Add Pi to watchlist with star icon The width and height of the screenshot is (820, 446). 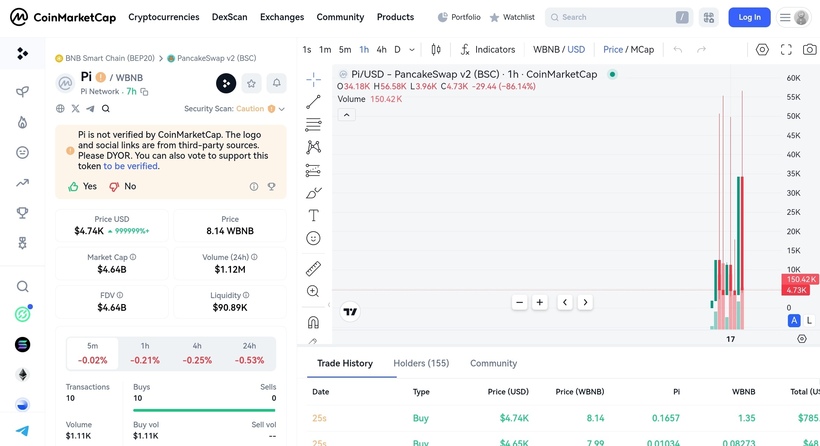pyautogui.click(x=252, y=83)
